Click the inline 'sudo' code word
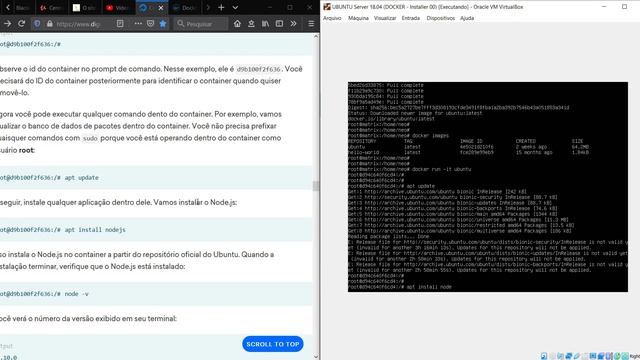640x360 pixels. click(90, 138)
